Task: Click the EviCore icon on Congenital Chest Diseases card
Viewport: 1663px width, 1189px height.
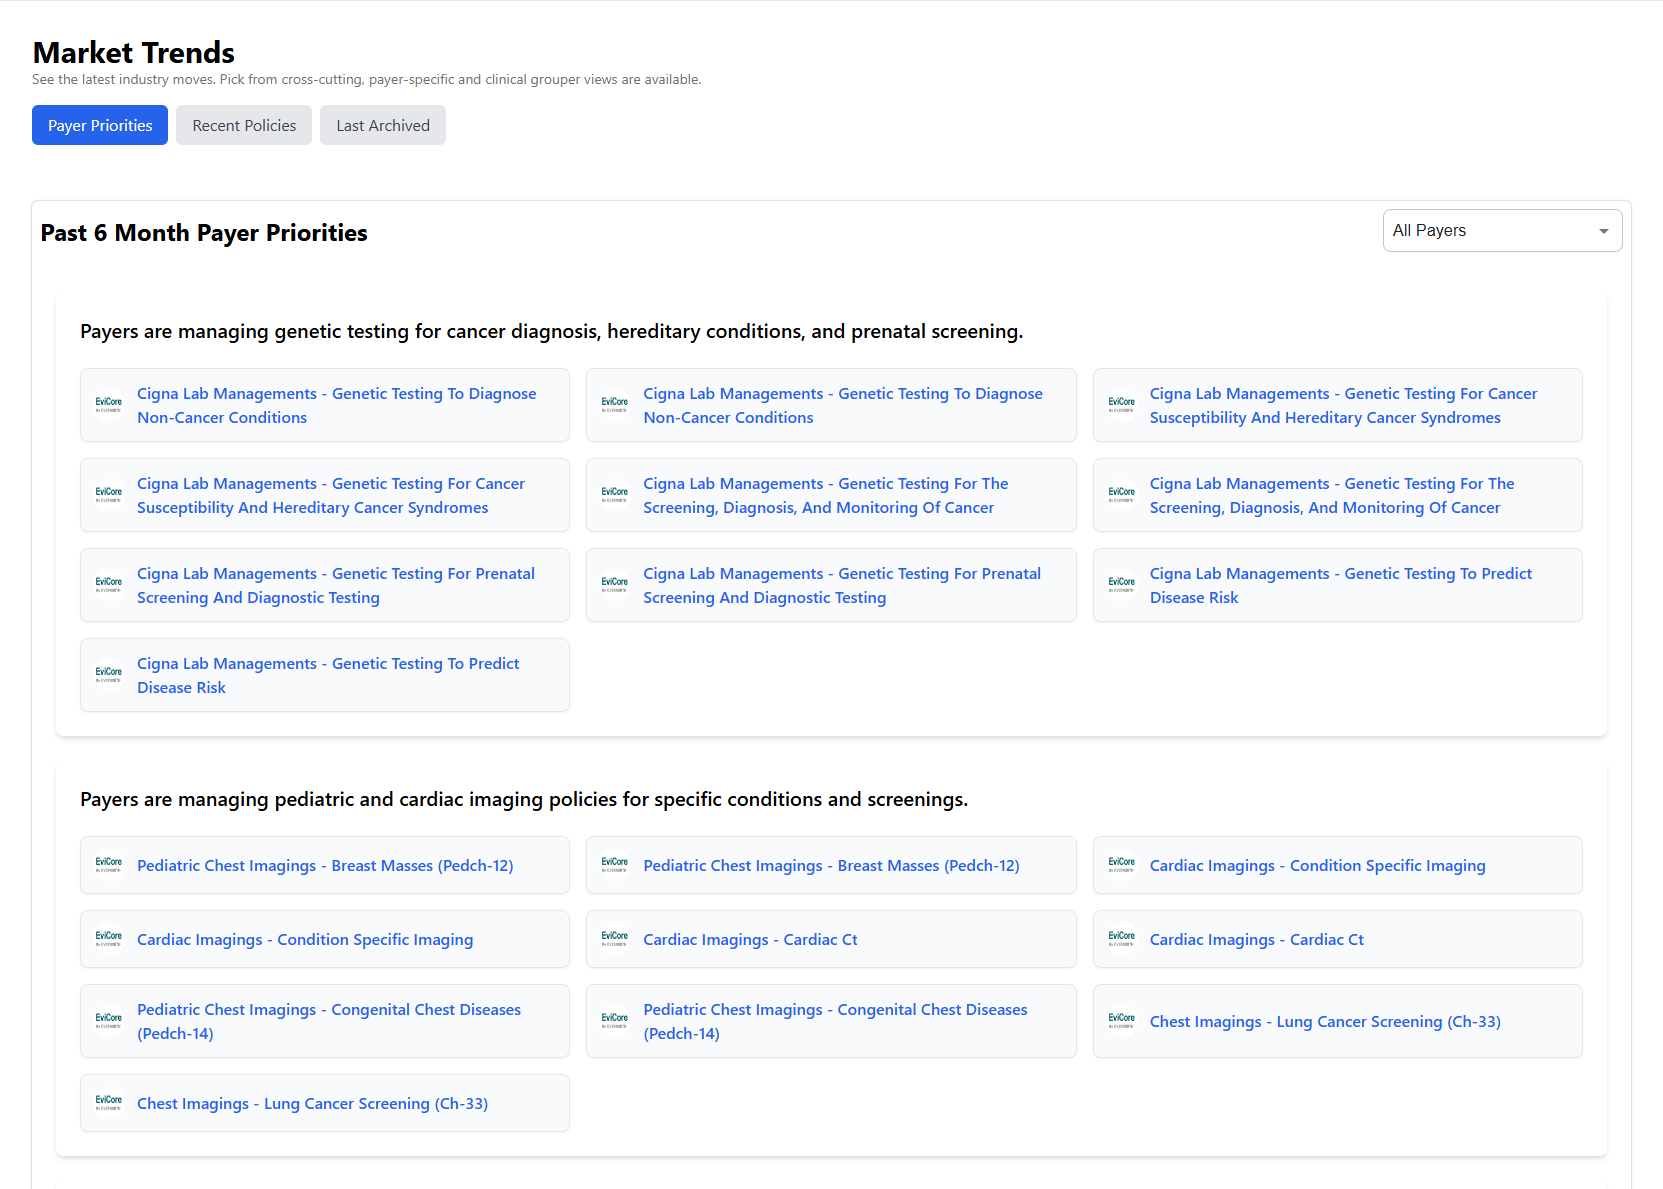Action: coord(108,1020)
